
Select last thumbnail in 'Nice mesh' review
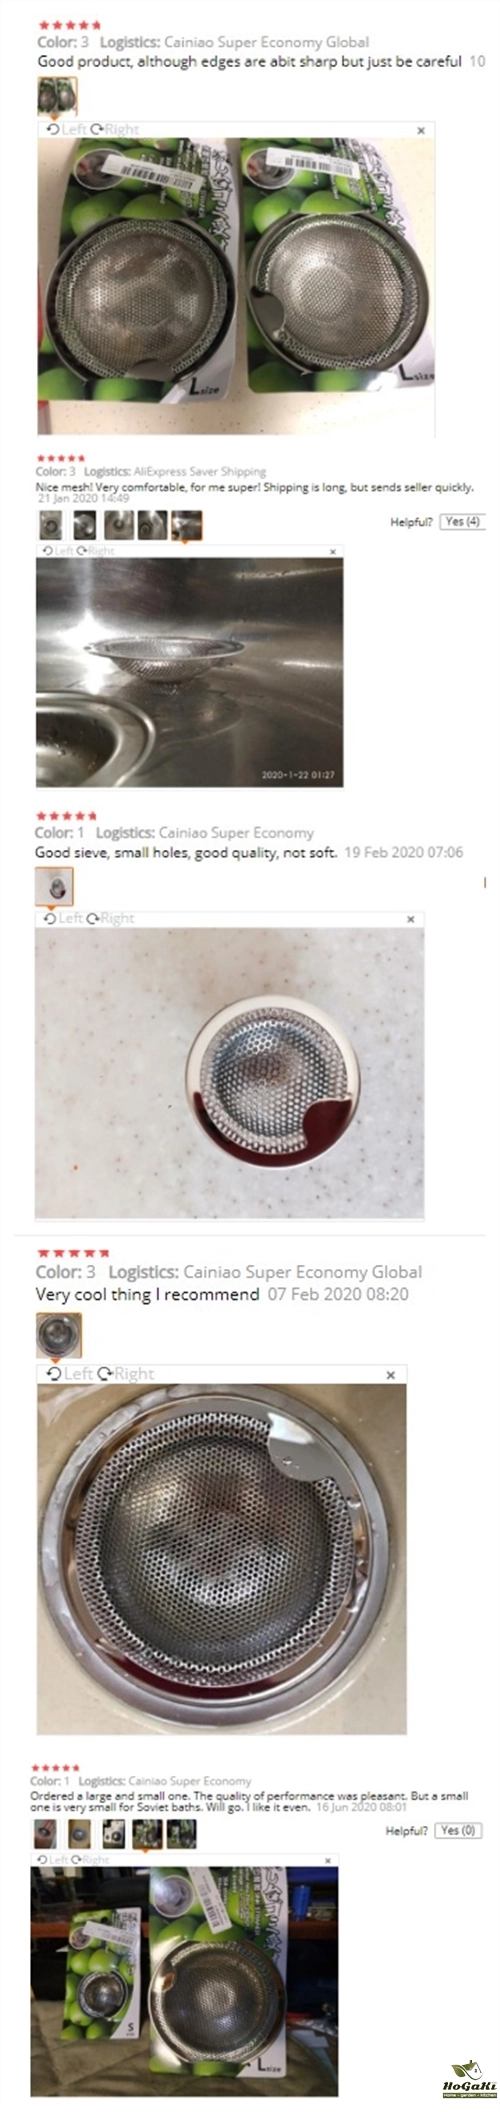tap(186, 524)
